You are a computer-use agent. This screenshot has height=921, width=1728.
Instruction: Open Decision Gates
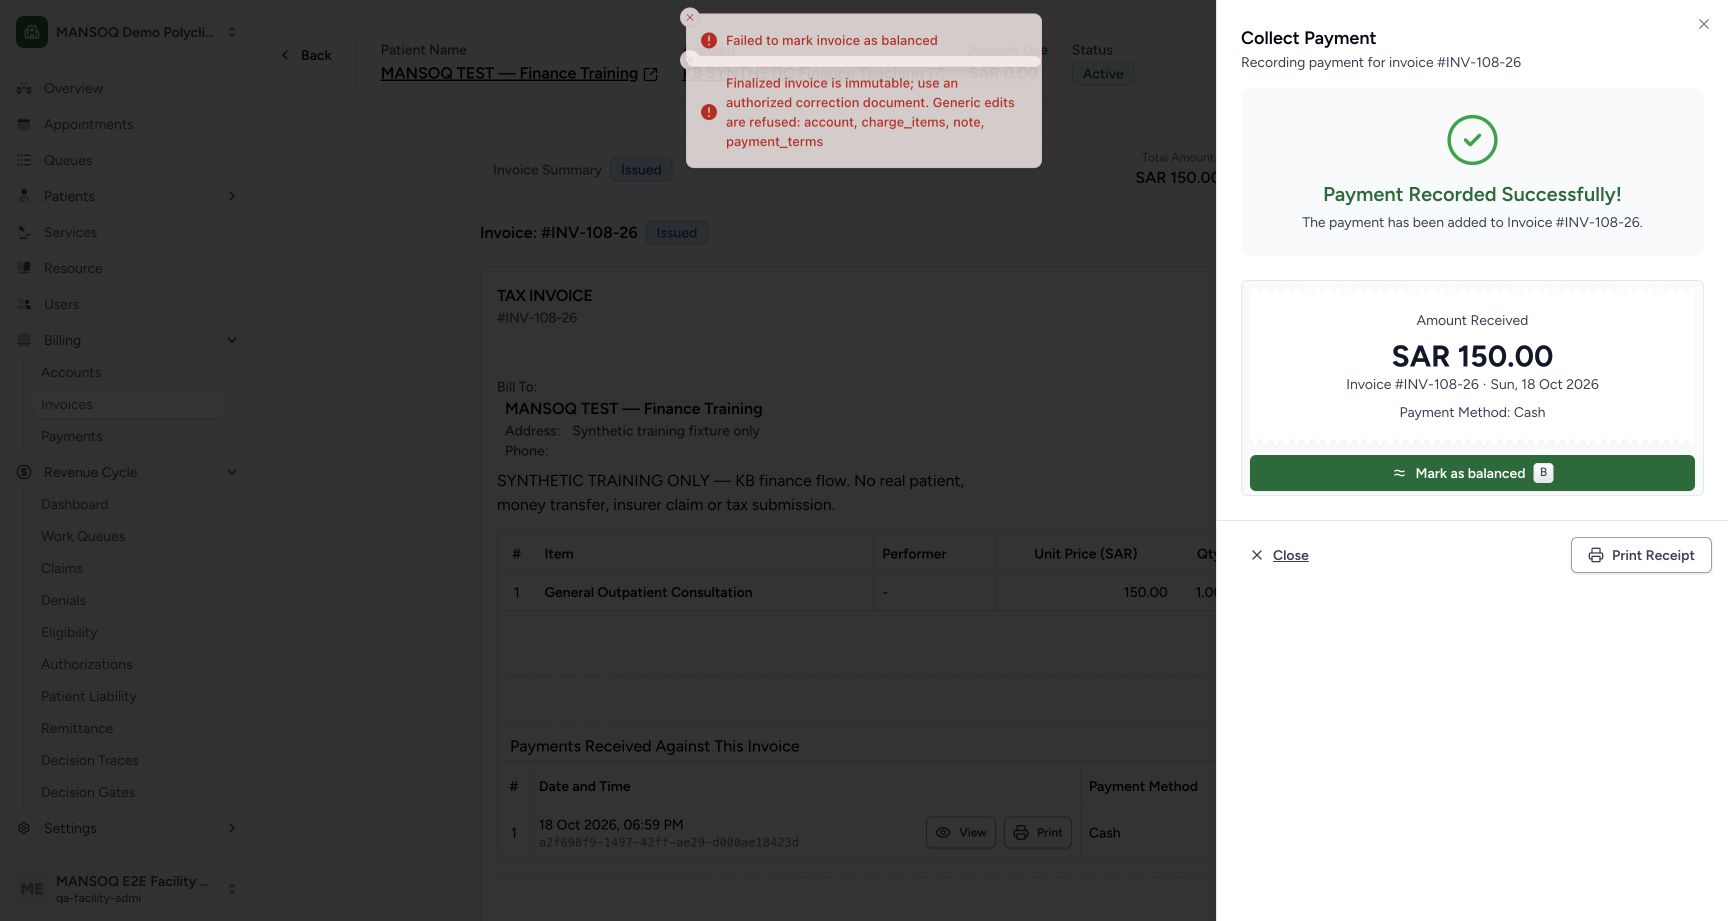[88, 792]
